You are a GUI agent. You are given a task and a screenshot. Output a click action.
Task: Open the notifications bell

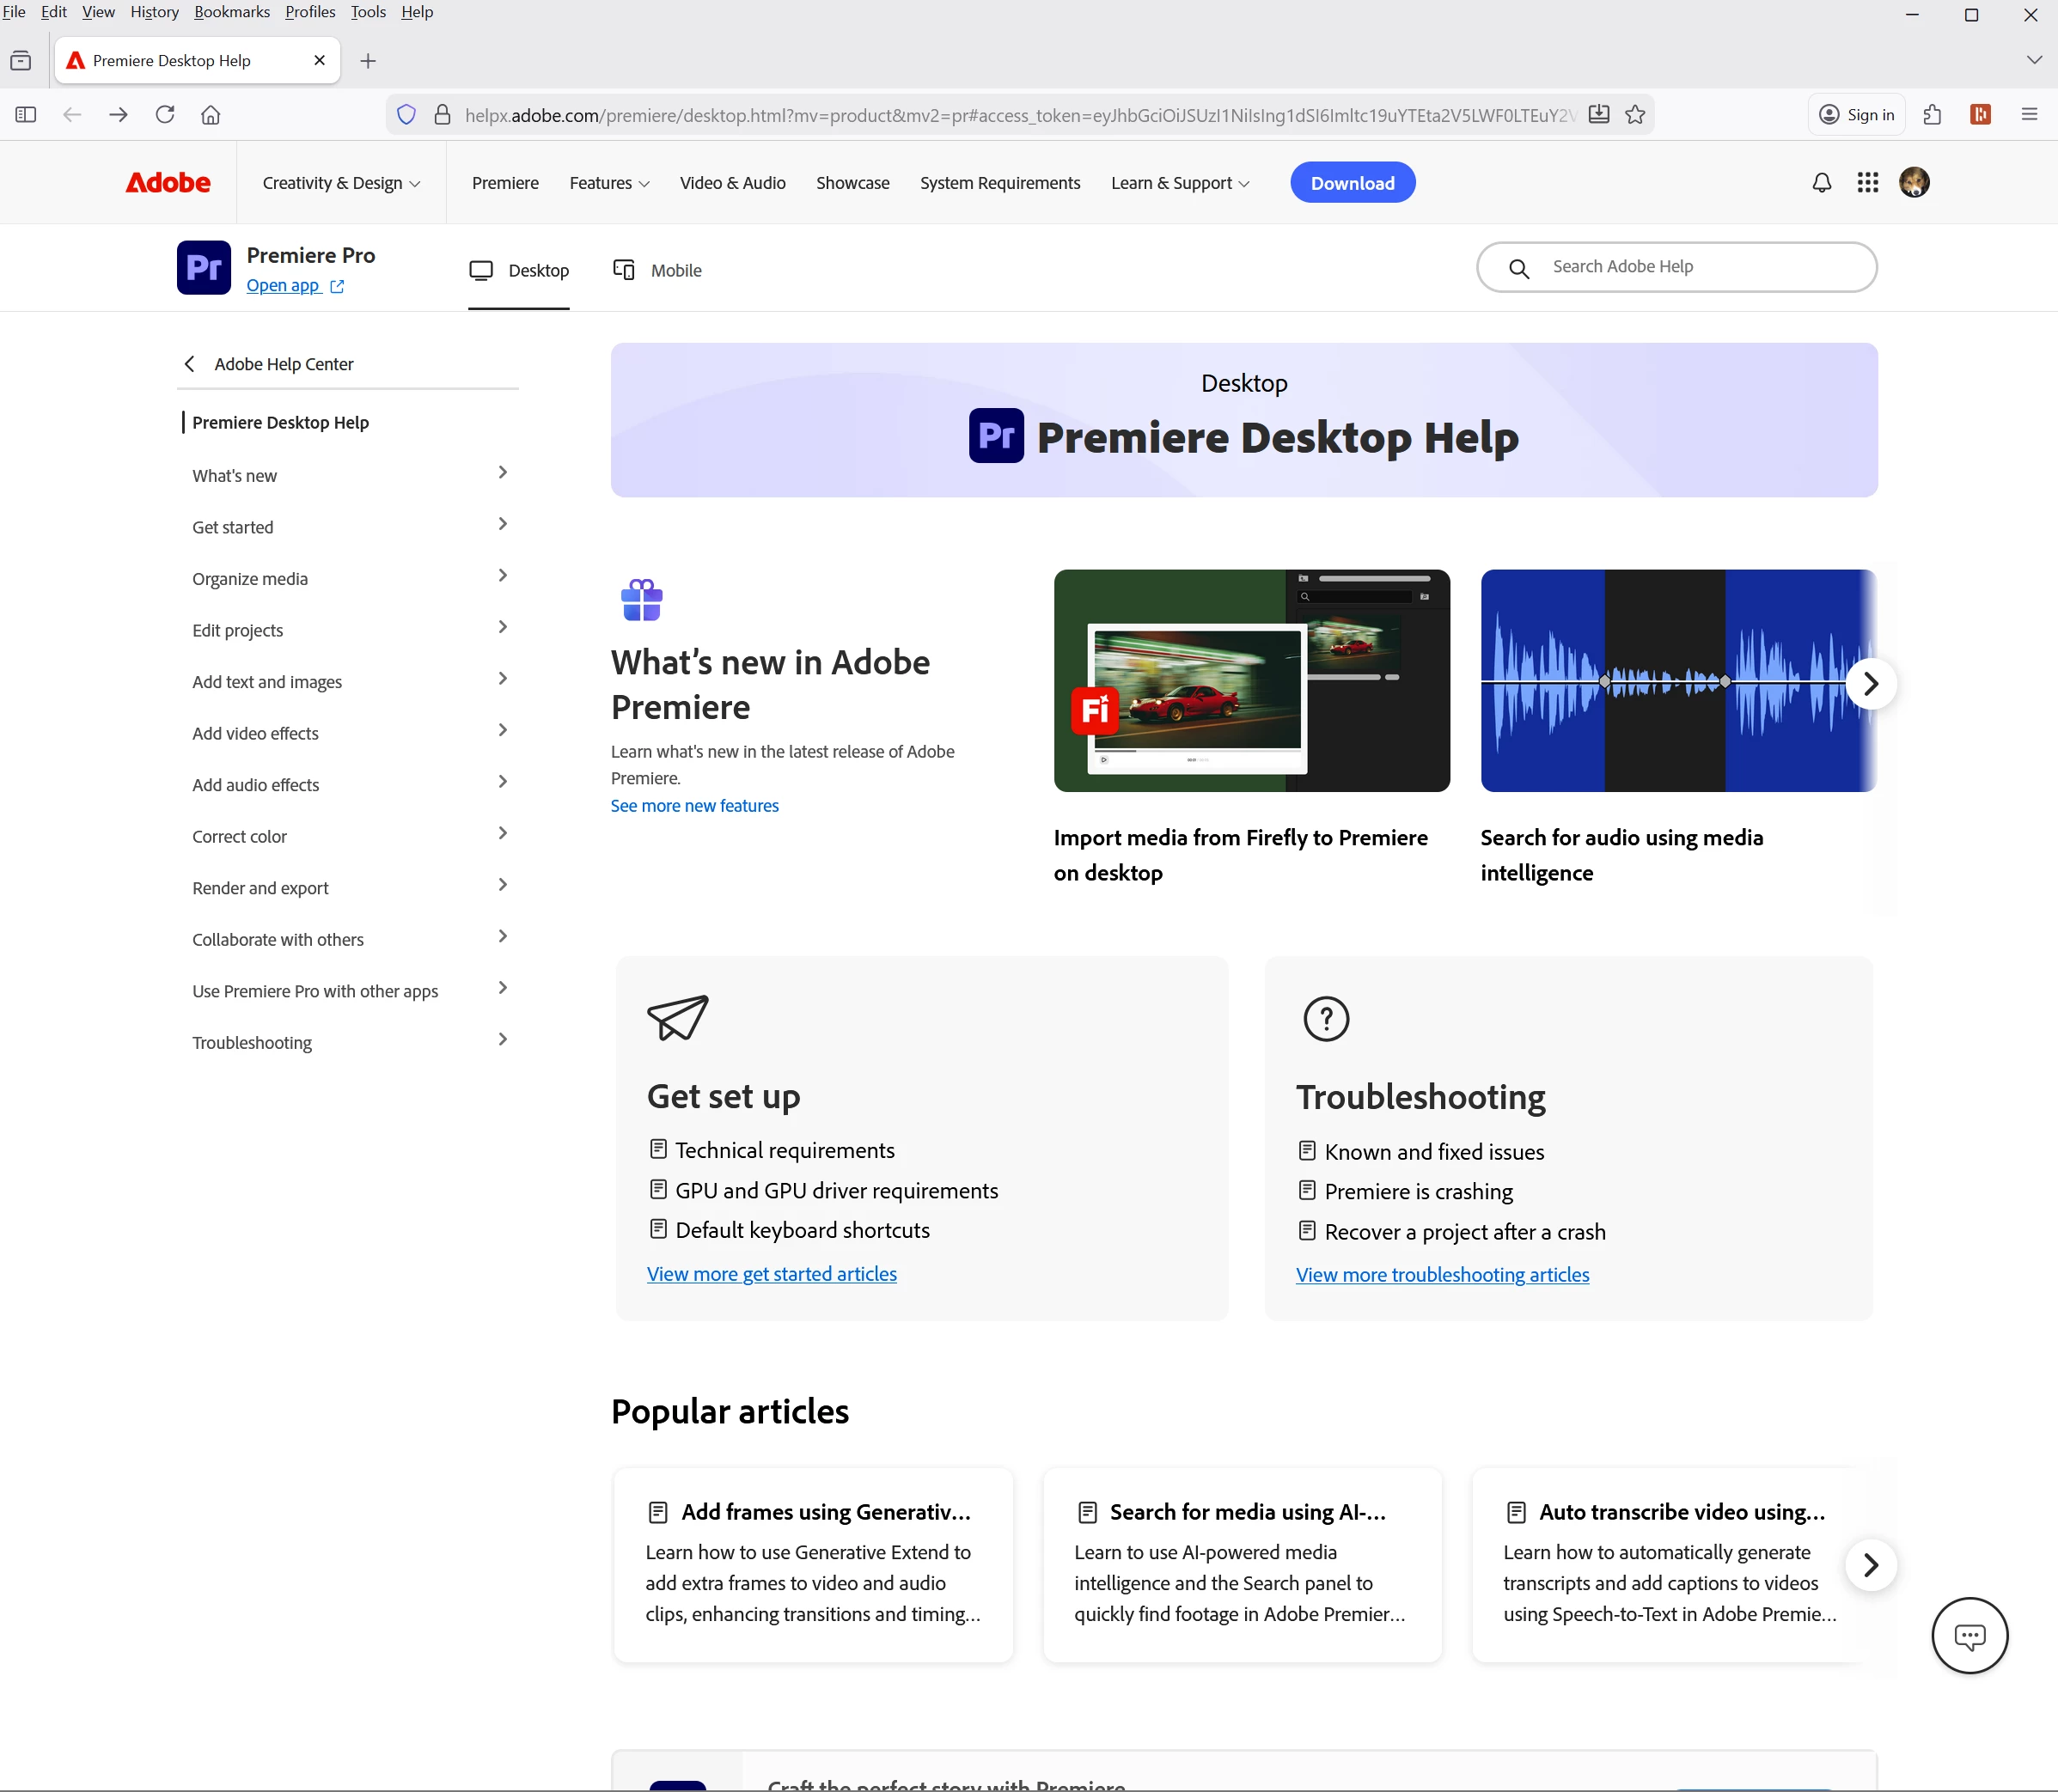1822,183
